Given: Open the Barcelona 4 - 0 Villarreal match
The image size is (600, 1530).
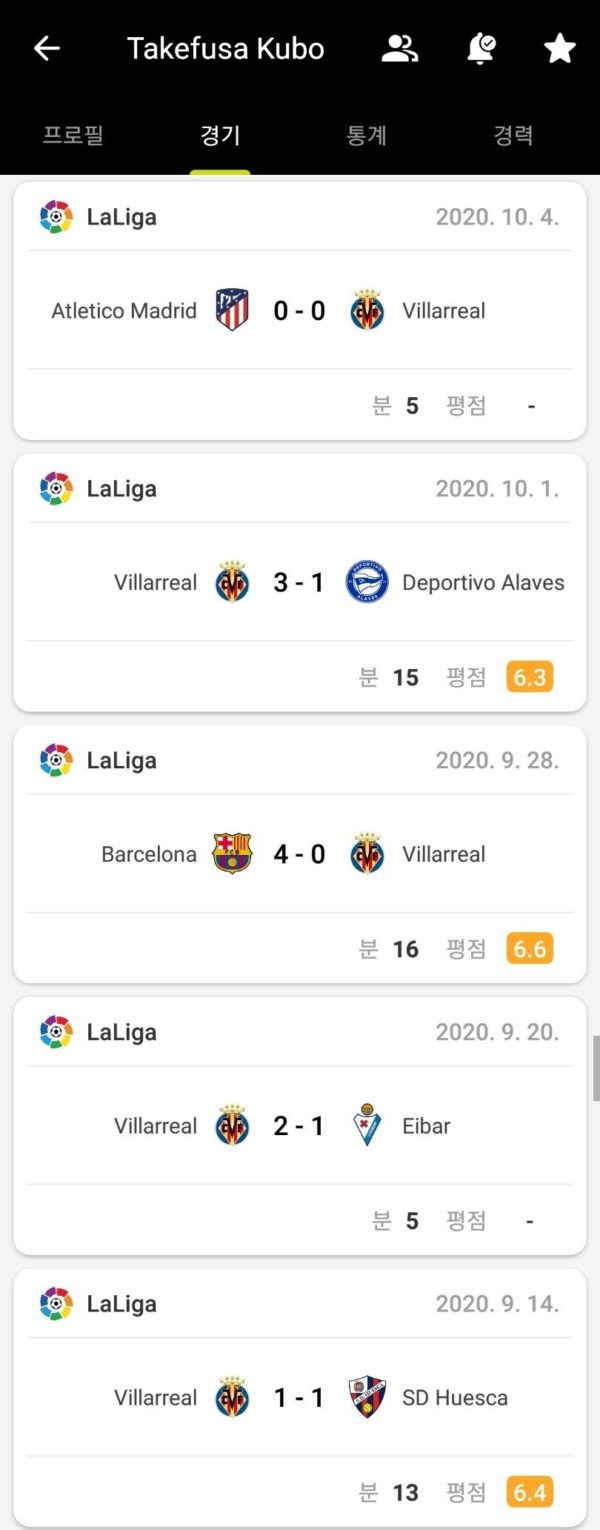Looking at the screenshot, I should (299, 855).
